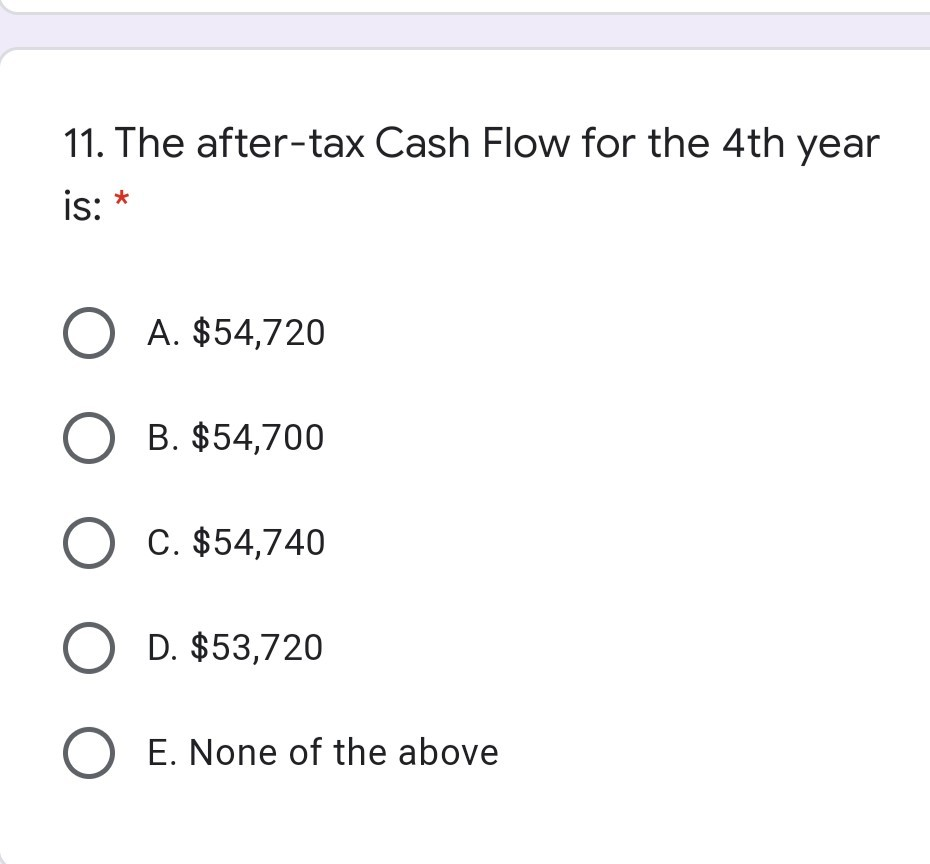This screenshot has width=930, height=864.
Task: Click the red required asterisk
Action: tap(122, 198)
